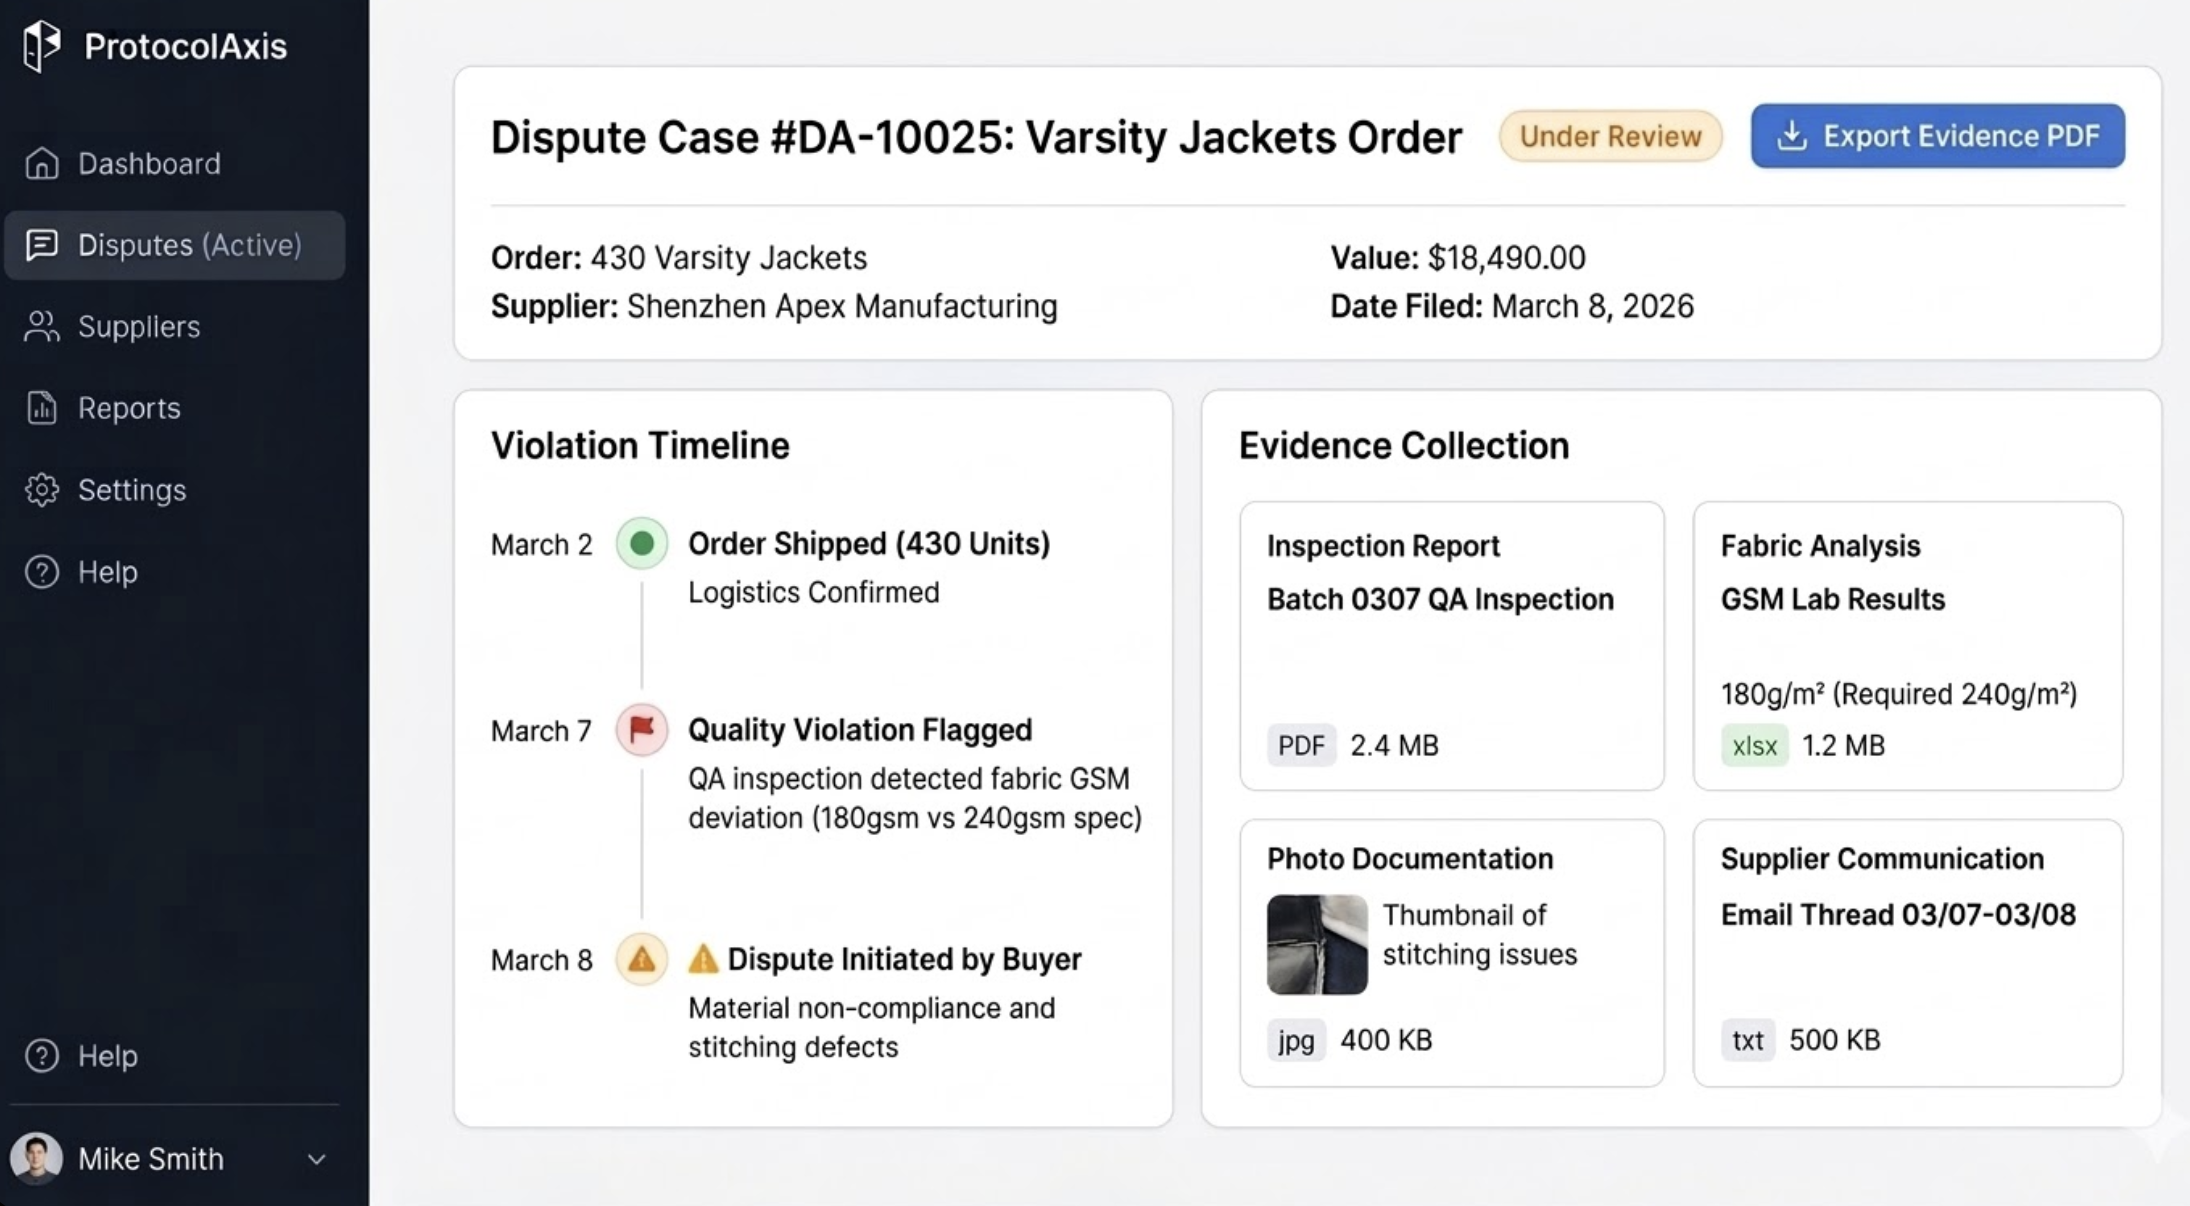Click the Suppliers people icon

42,326
